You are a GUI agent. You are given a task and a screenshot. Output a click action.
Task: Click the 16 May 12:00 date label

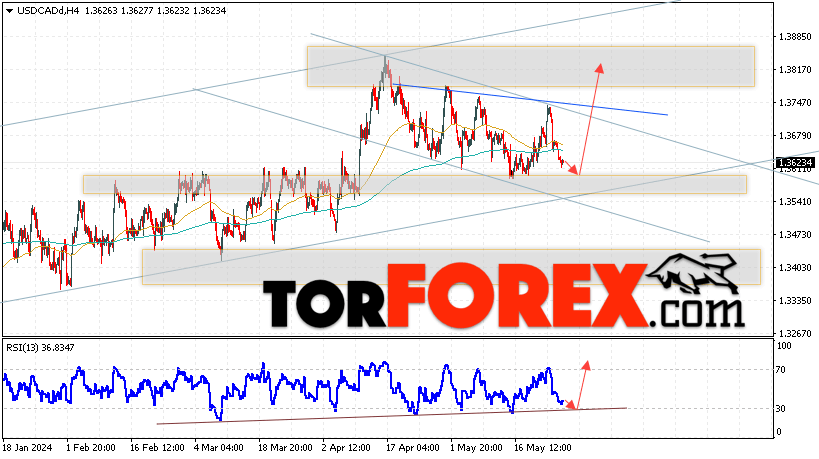tap(543, 448)
